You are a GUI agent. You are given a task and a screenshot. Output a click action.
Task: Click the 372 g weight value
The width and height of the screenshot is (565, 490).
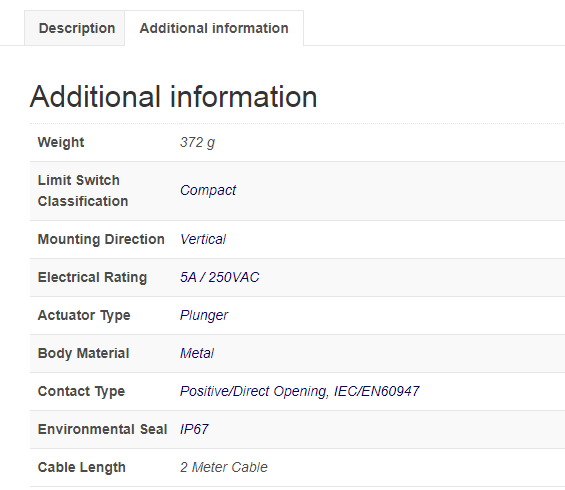tap(197, 142)
